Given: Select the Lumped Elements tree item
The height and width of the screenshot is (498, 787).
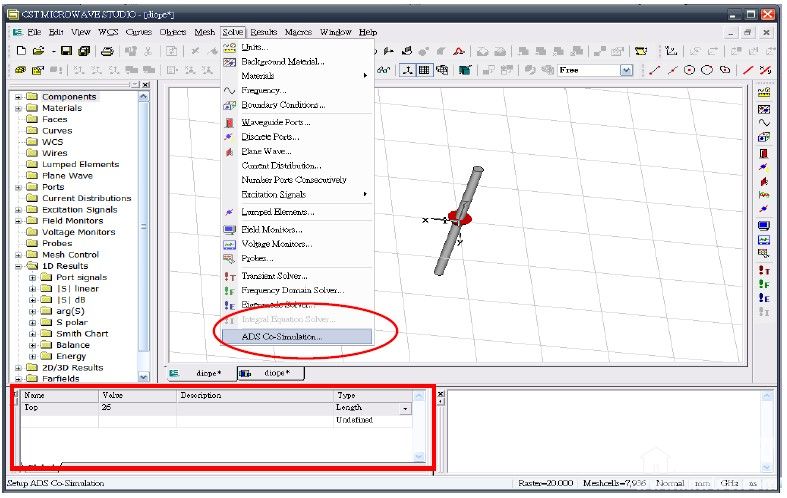Looking at the screenshot, I should coord(80,164).
